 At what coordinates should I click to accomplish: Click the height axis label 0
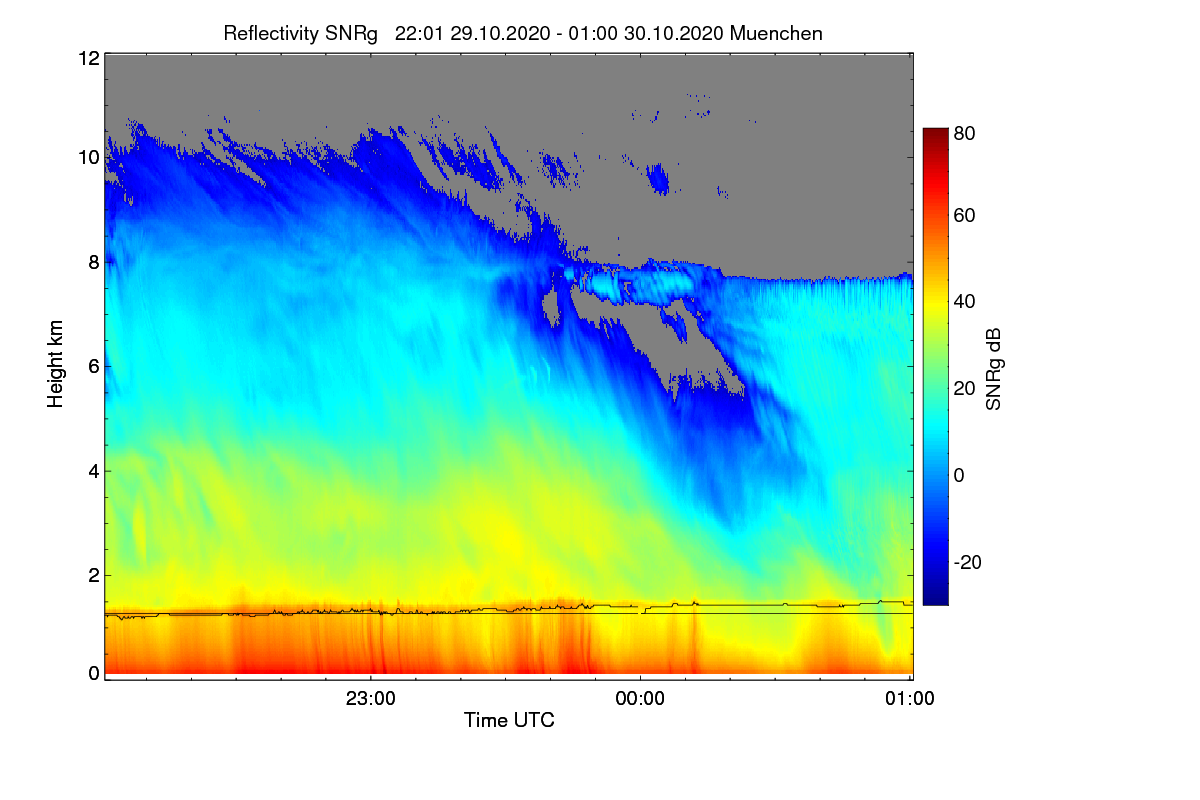point(93,673)
